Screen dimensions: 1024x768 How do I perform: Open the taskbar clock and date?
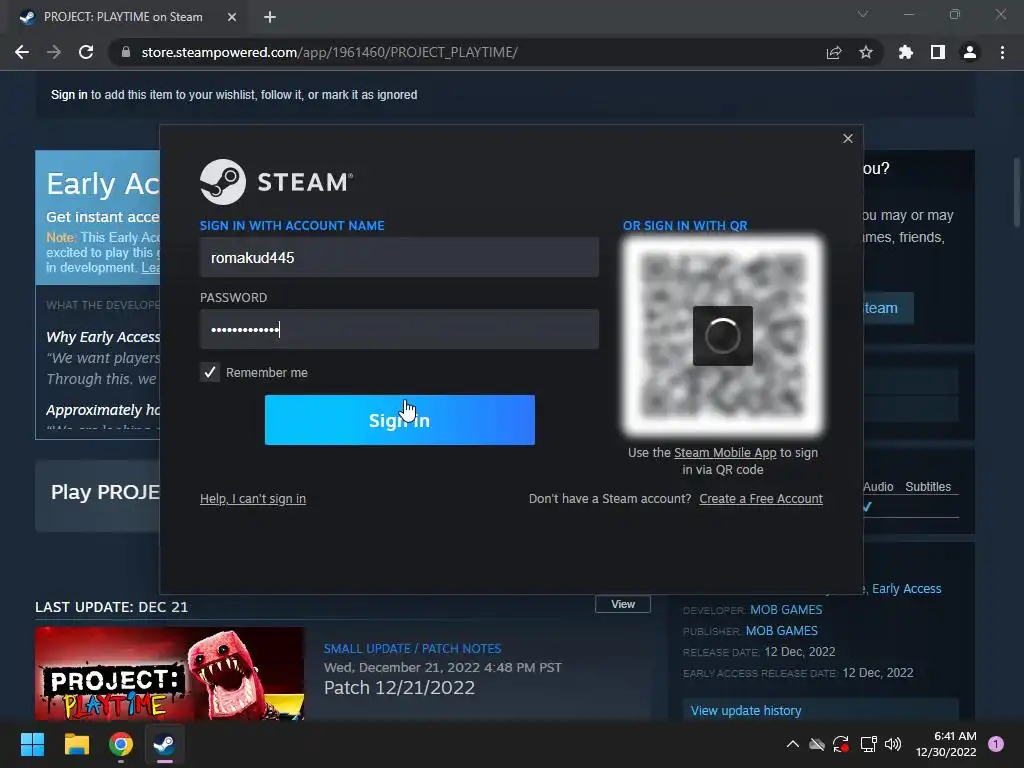[x=946, y=744]
